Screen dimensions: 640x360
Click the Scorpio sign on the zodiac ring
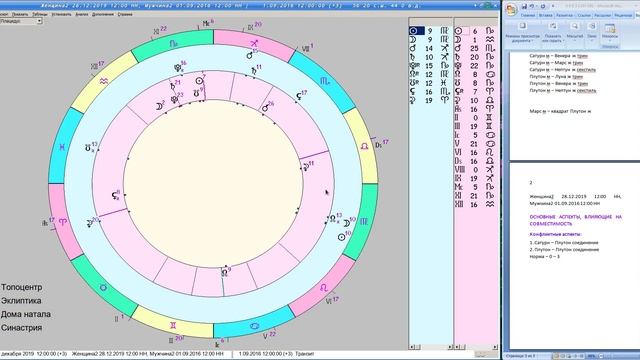tap(325, 81)
